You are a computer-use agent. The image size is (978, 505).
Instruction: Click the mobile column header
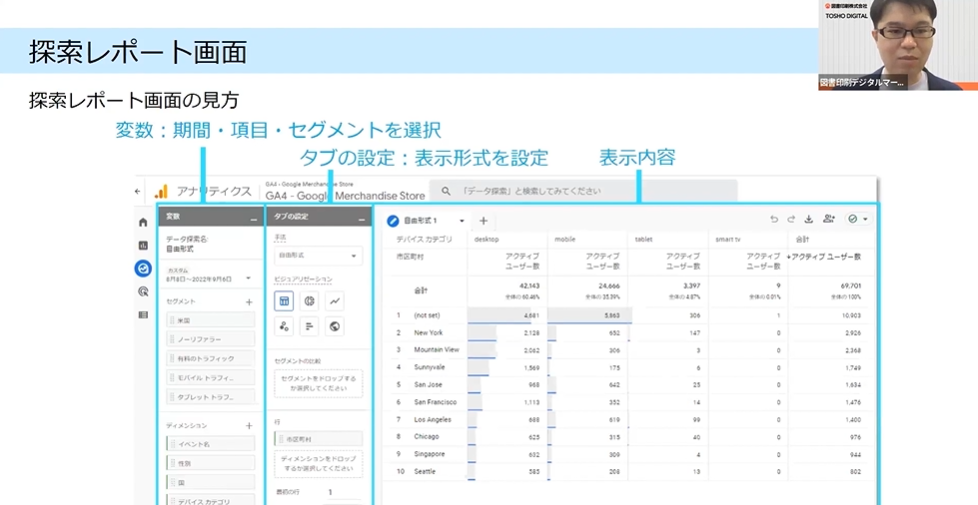[565, 239]
